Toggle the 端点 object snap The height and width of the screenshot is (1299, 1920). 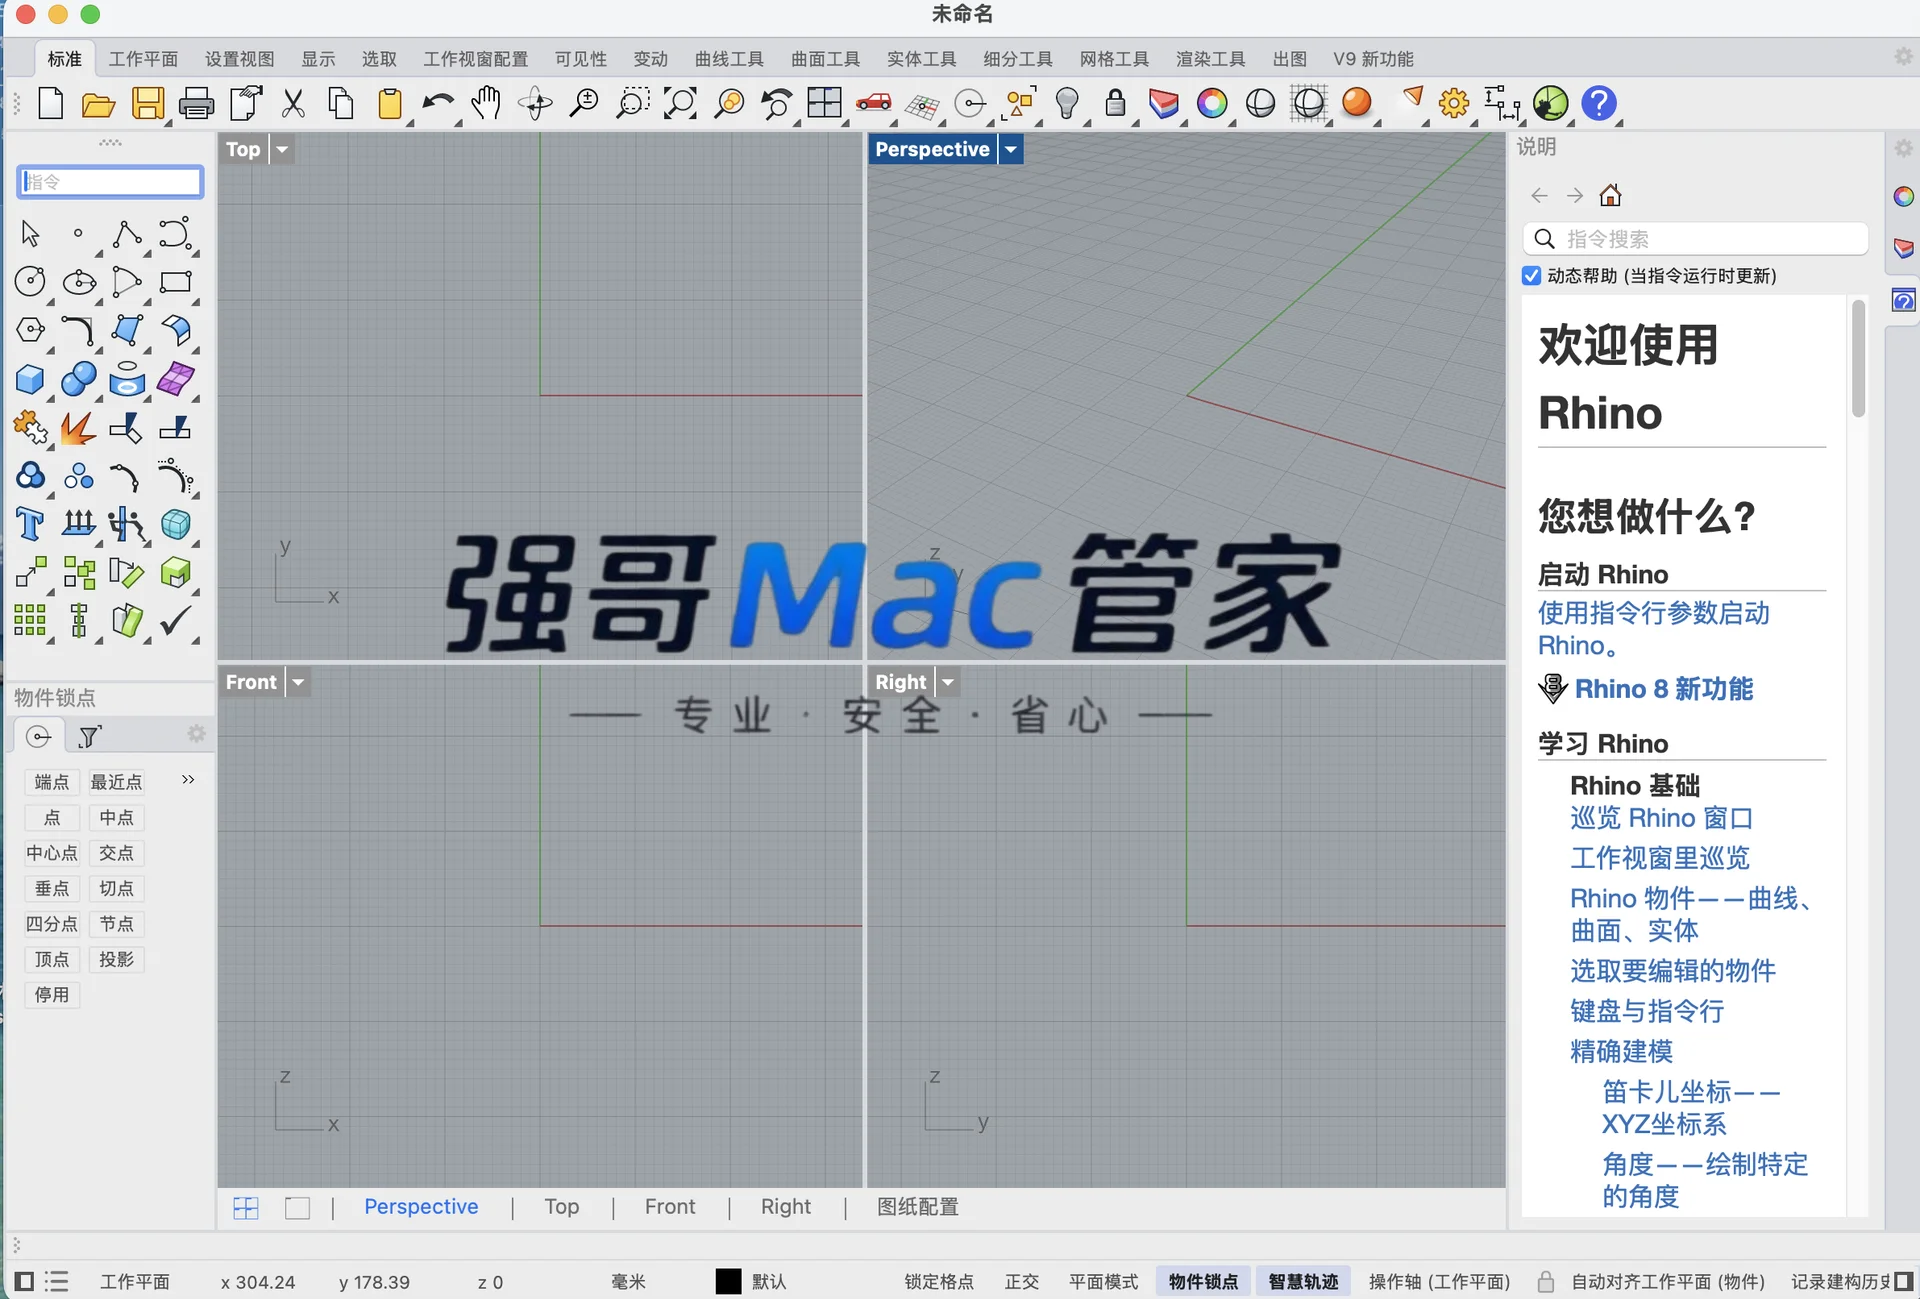52,782
